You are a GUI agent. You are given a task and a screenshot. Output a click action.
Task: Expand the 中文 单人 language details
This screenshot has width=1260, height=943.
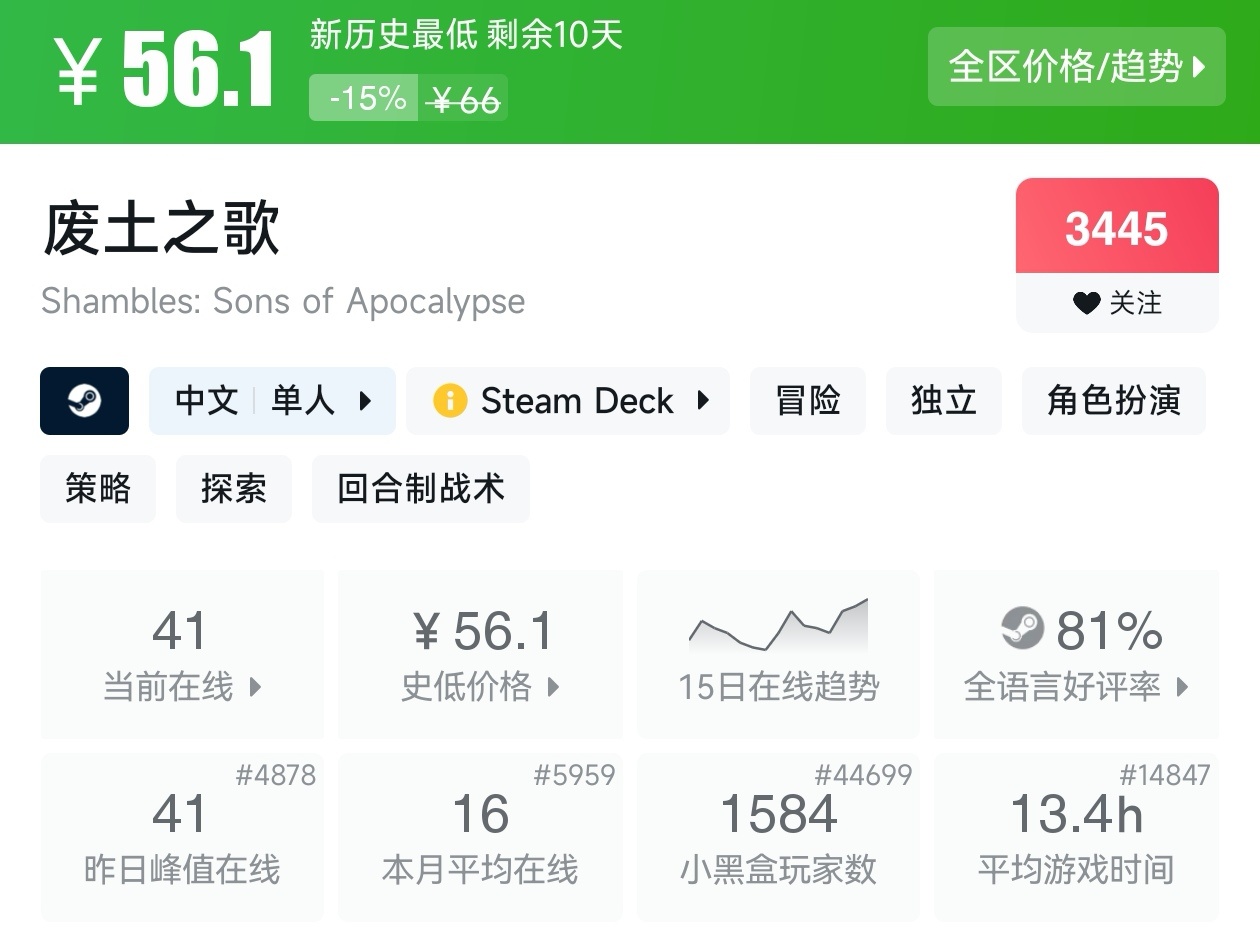[272, 401]
